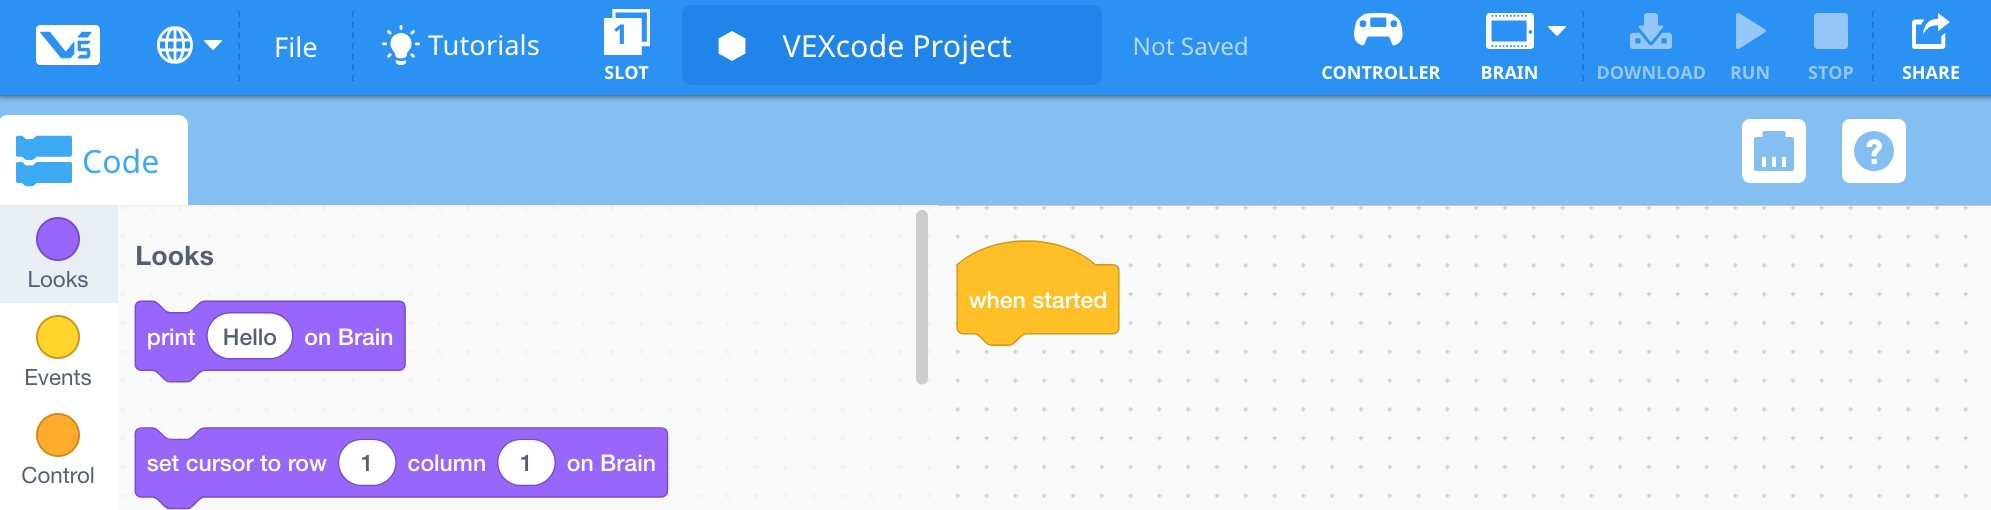Viewport: 1991px width, 510px height.
Task: Open the devices port setup icon
Action: pos(1773,151)
